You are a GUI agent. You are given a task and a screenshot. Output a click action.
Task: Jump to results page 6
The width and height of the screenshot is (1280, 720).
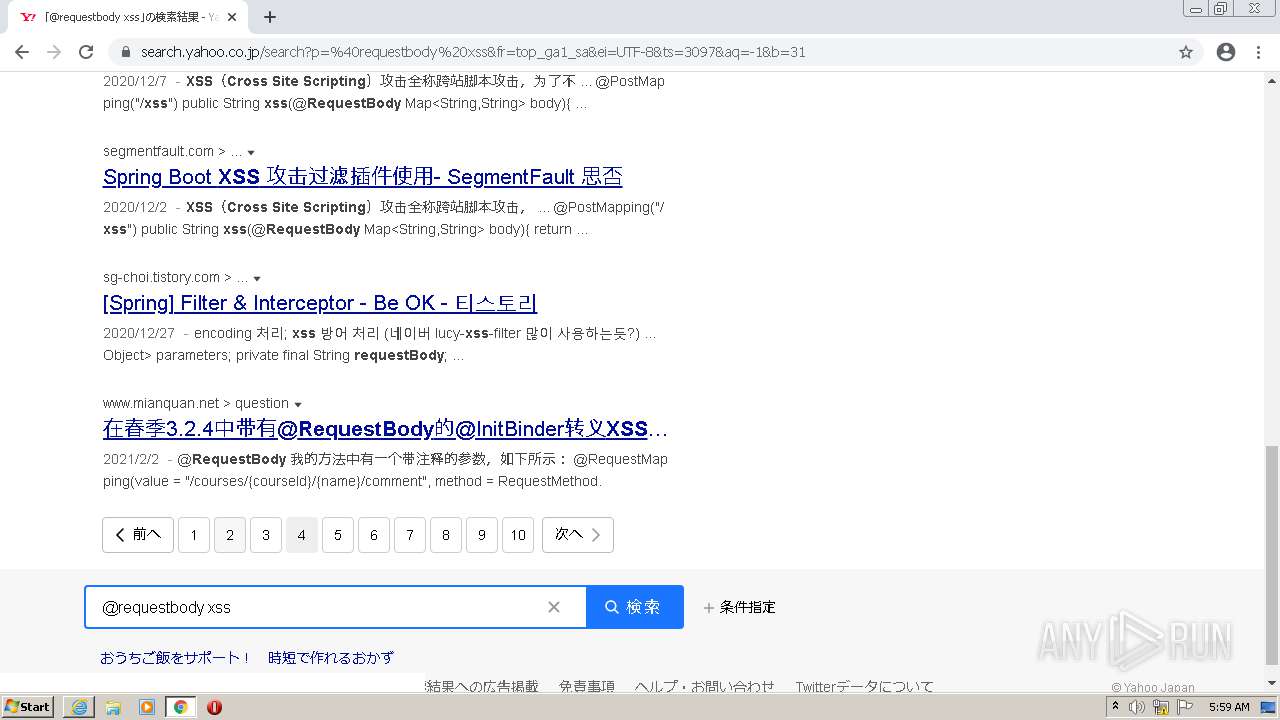pyautogui.click(x=374, y=535)
